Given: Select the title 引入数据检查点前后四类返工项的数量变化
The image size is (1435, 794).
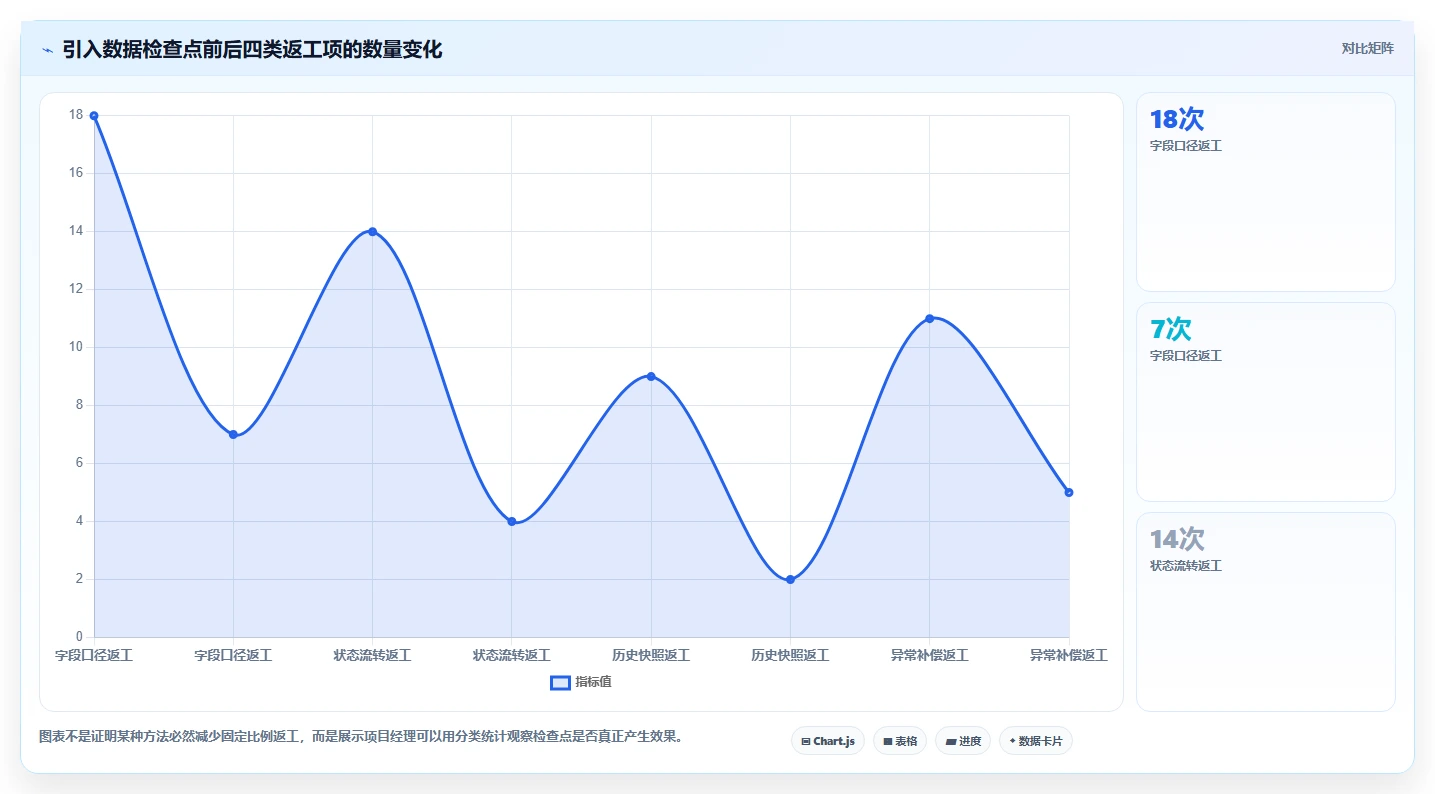Looking at the screenshot, I should coord(252,49).
